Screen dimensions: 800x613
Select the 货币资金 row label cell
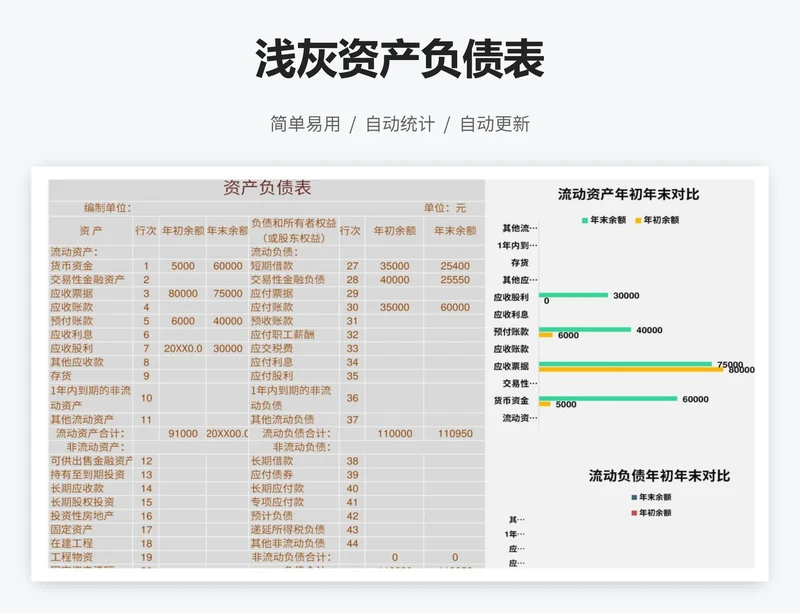click(x=72, y=266)
